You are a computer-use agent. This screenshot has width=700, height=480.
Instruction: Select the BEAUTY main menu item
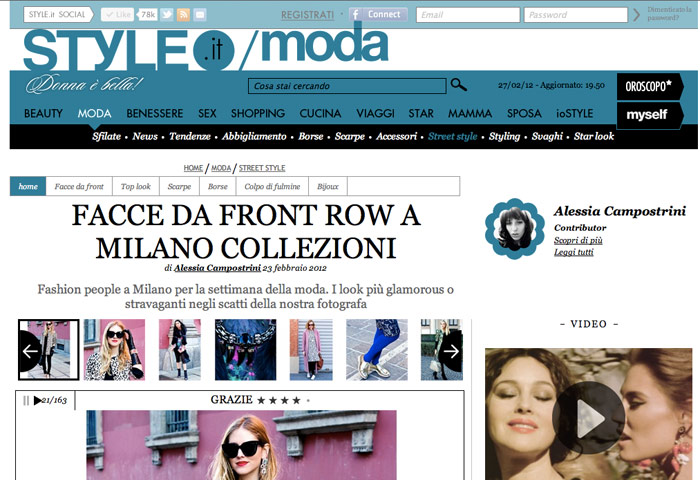pos(43,113)
